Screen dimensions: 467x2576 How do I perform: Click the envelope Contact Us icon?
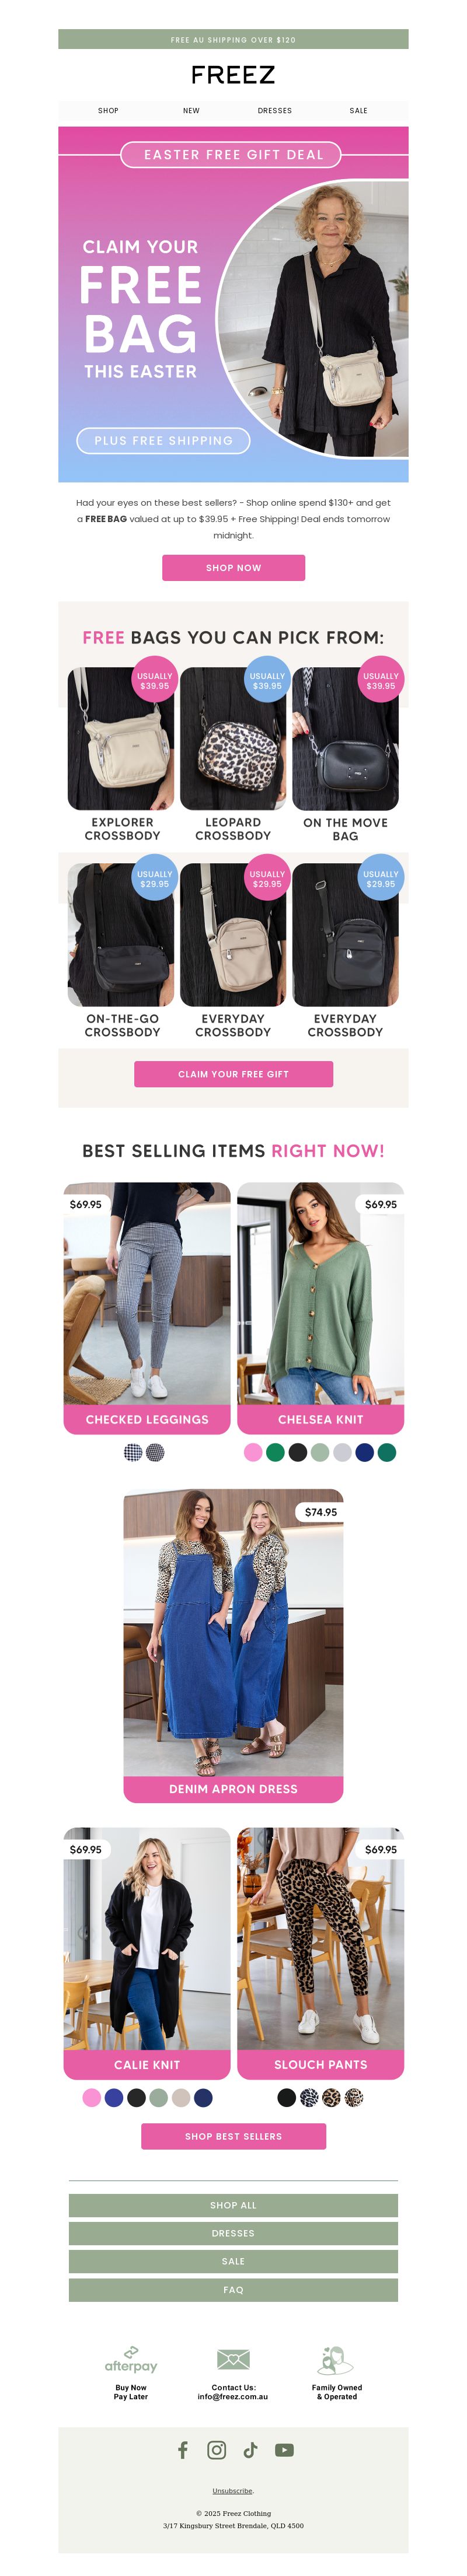pos(233,2359)
